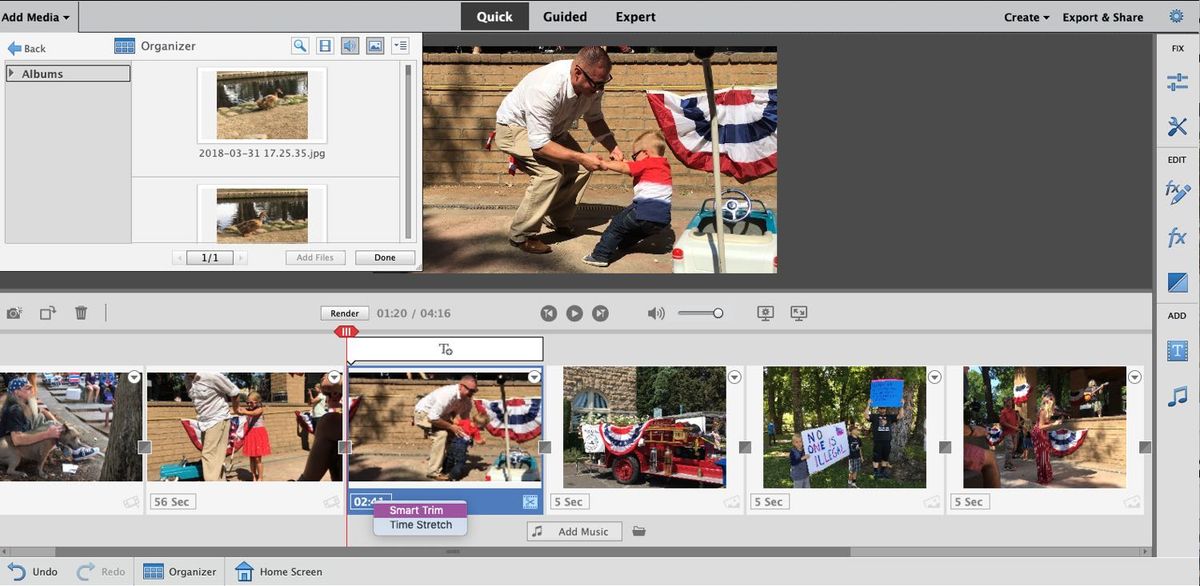Viewport: 1200px width, 586px height.
Task: Open the Applied Effects panel
Action: pyautogui.click(x=1177, y=192)
